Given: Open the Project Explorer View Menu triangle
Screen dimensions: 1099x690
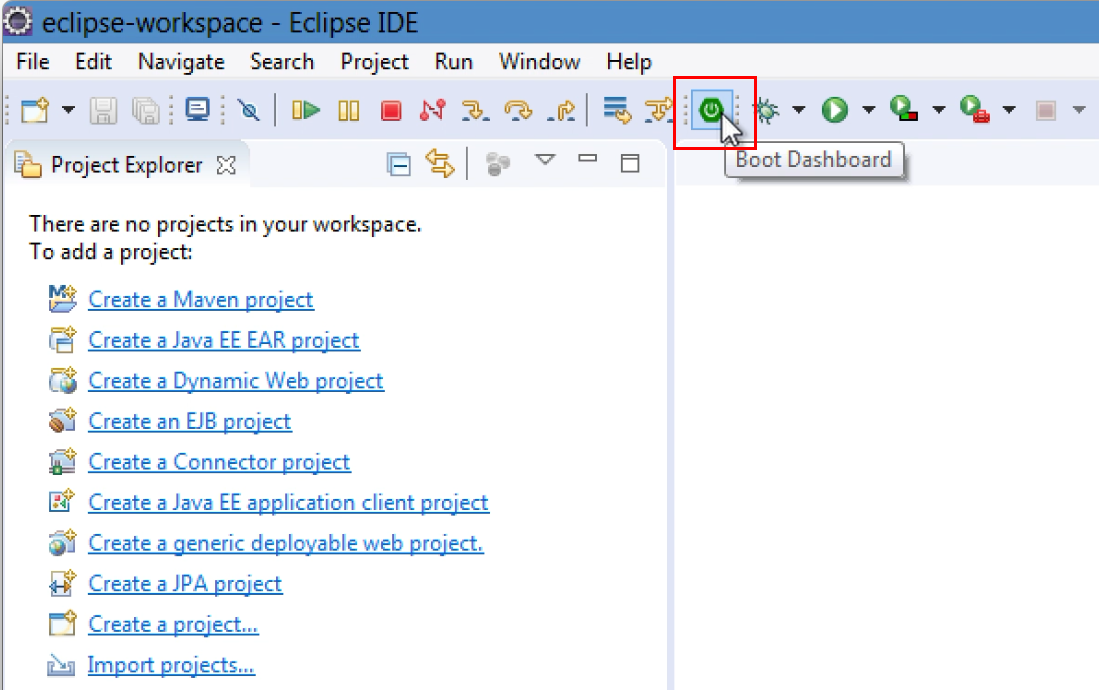Looking at the screenshot, I should 545,159.
